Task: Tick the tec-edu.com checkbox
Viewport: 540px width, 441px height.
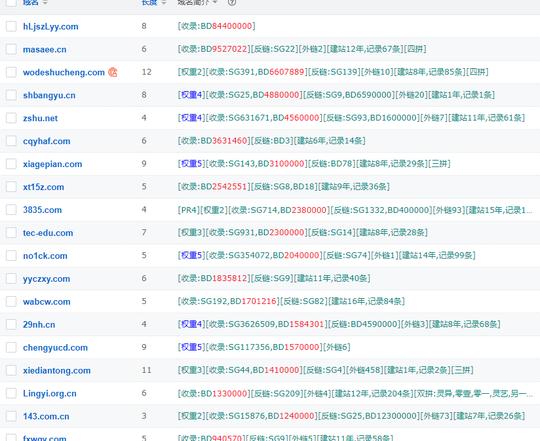Action: tap(11, 233)
